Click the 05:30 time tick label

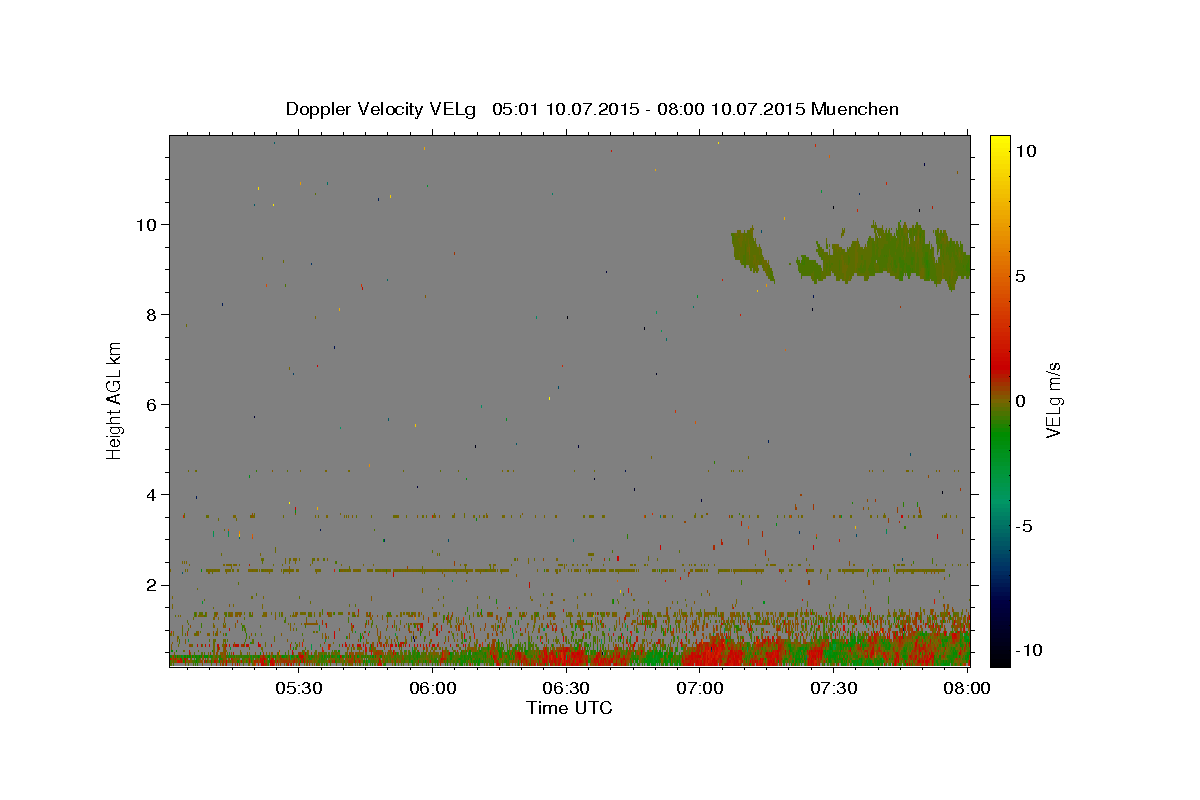tap(299, 688)
